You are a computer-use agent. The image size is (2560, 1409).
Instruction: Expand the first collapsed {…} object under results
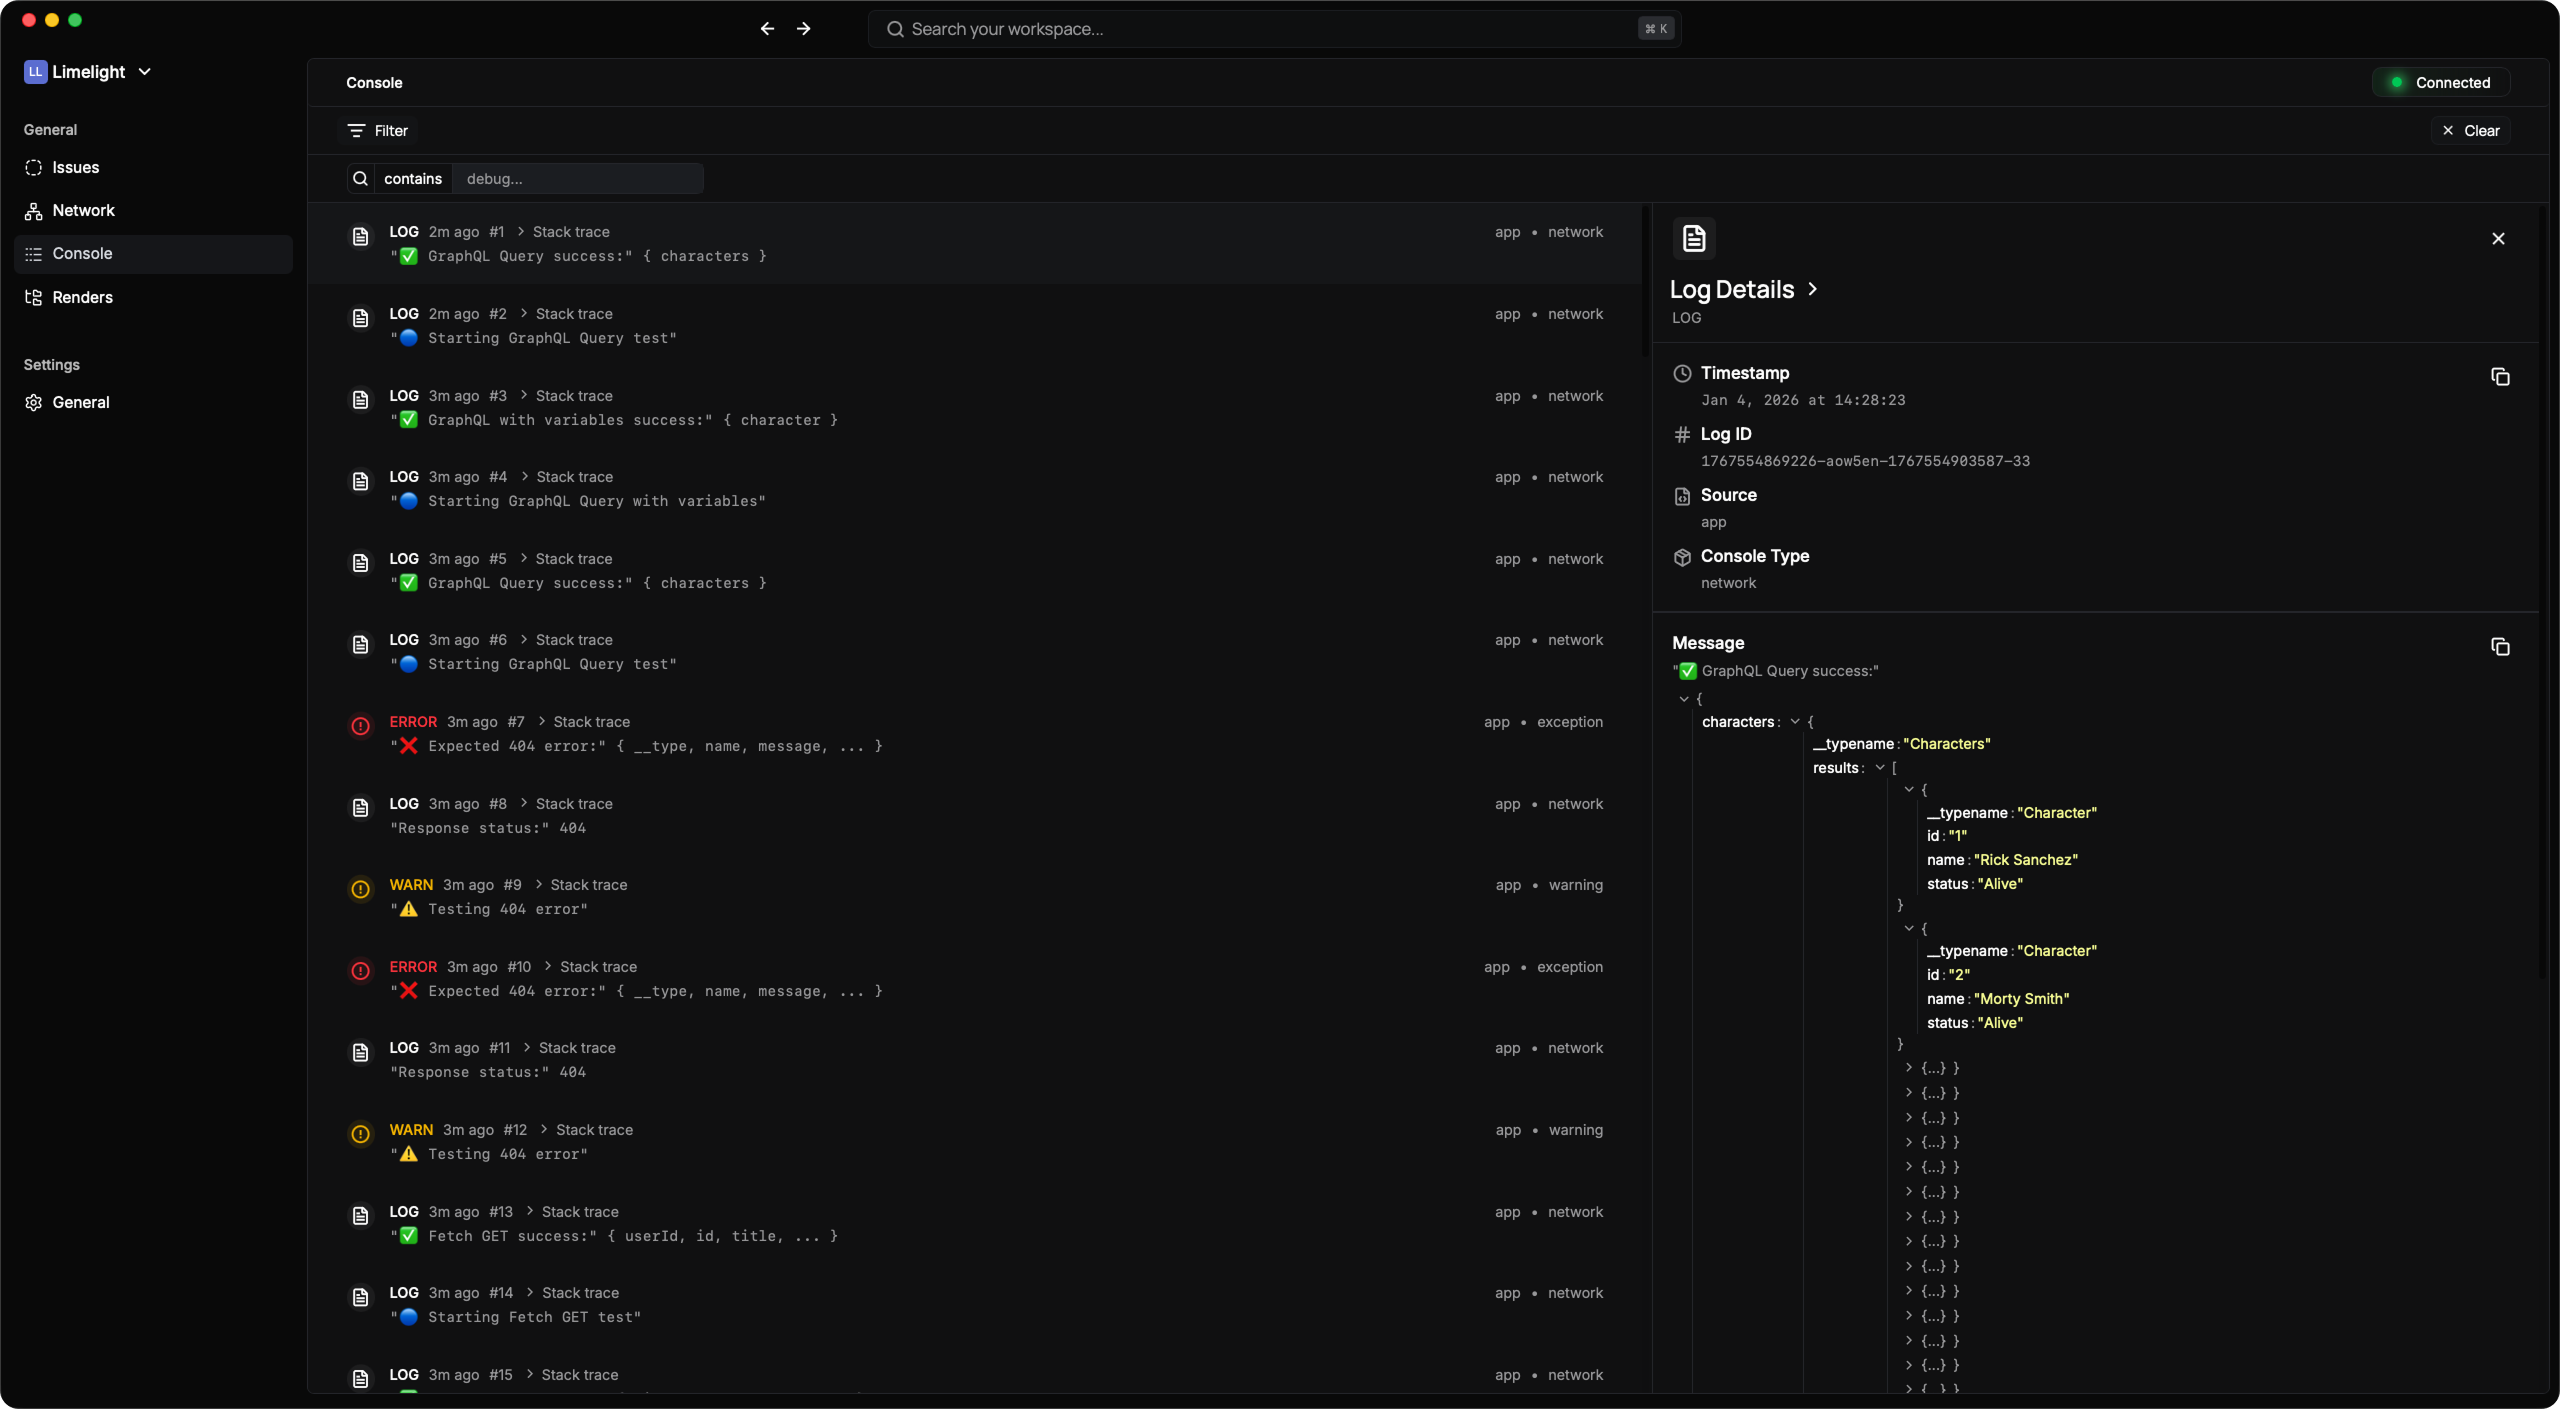coord(1911,1068)
